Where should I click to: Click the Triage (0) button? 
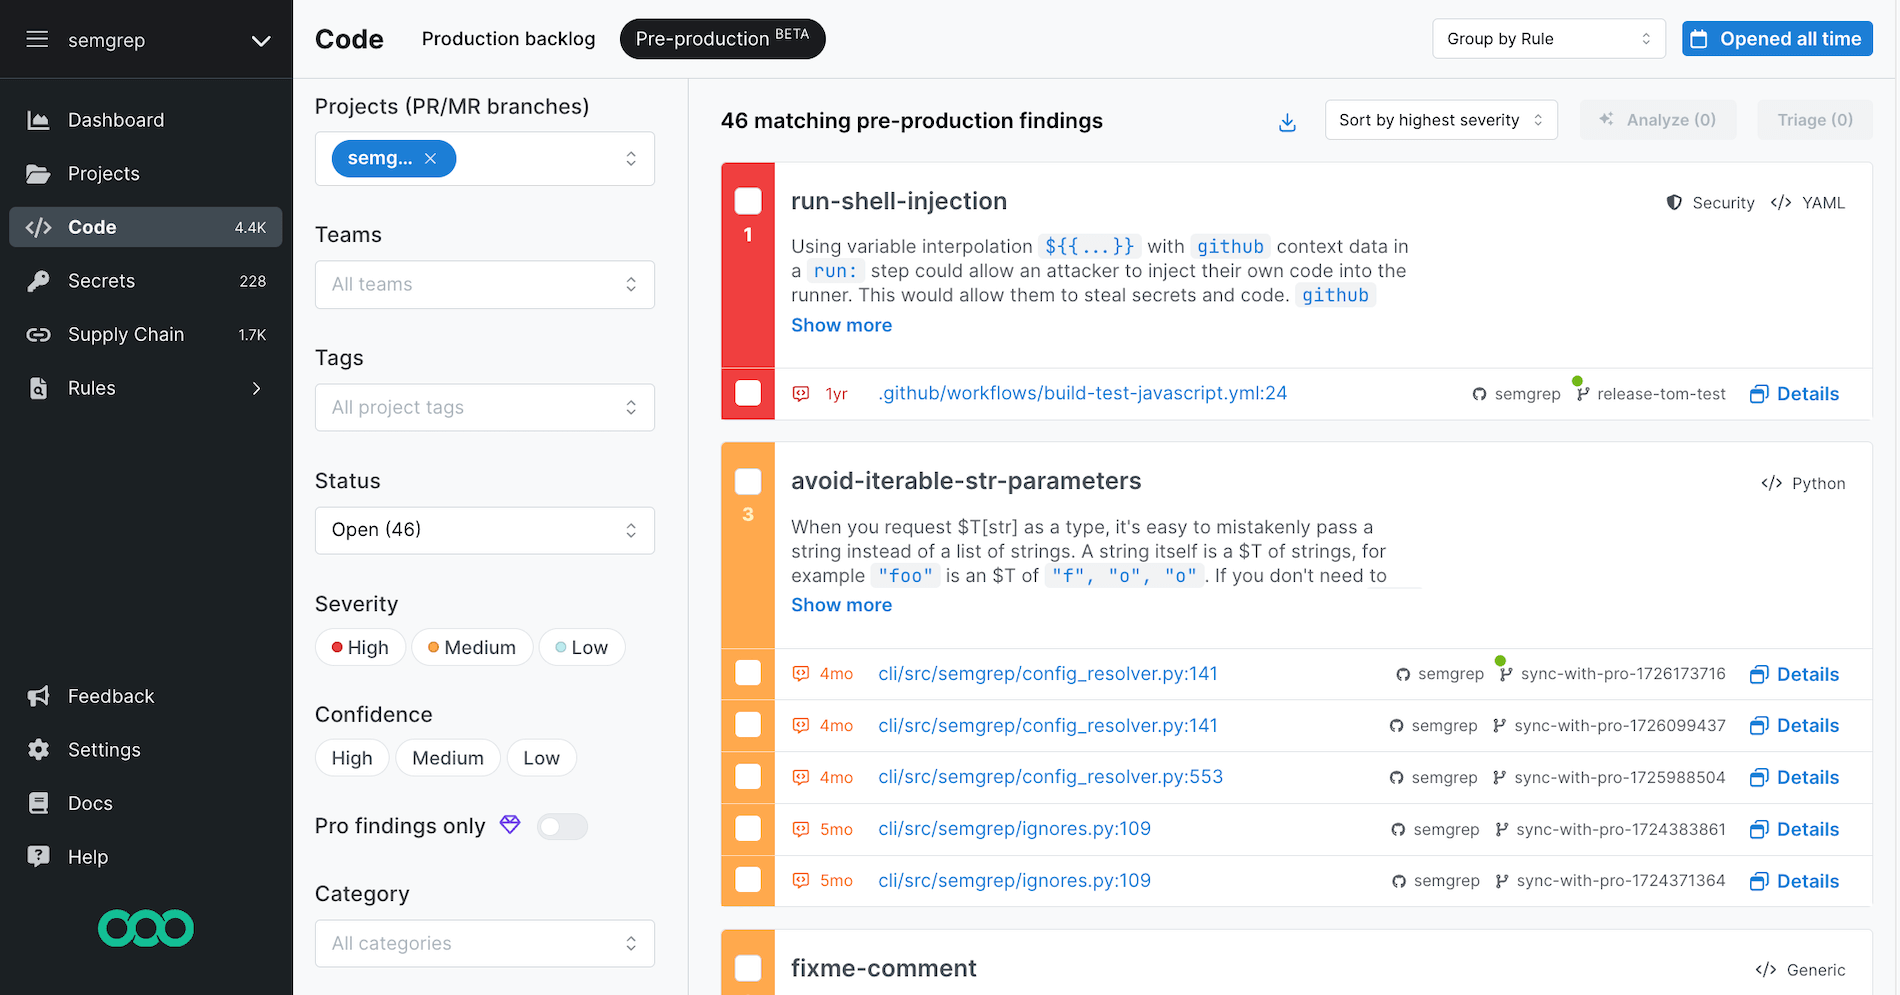[1815, 120]
